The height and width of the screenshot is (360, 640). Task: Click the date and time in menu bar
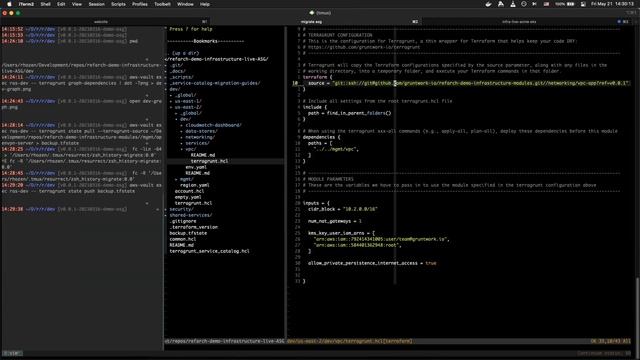pyautogui.click(x=612, y=4)
